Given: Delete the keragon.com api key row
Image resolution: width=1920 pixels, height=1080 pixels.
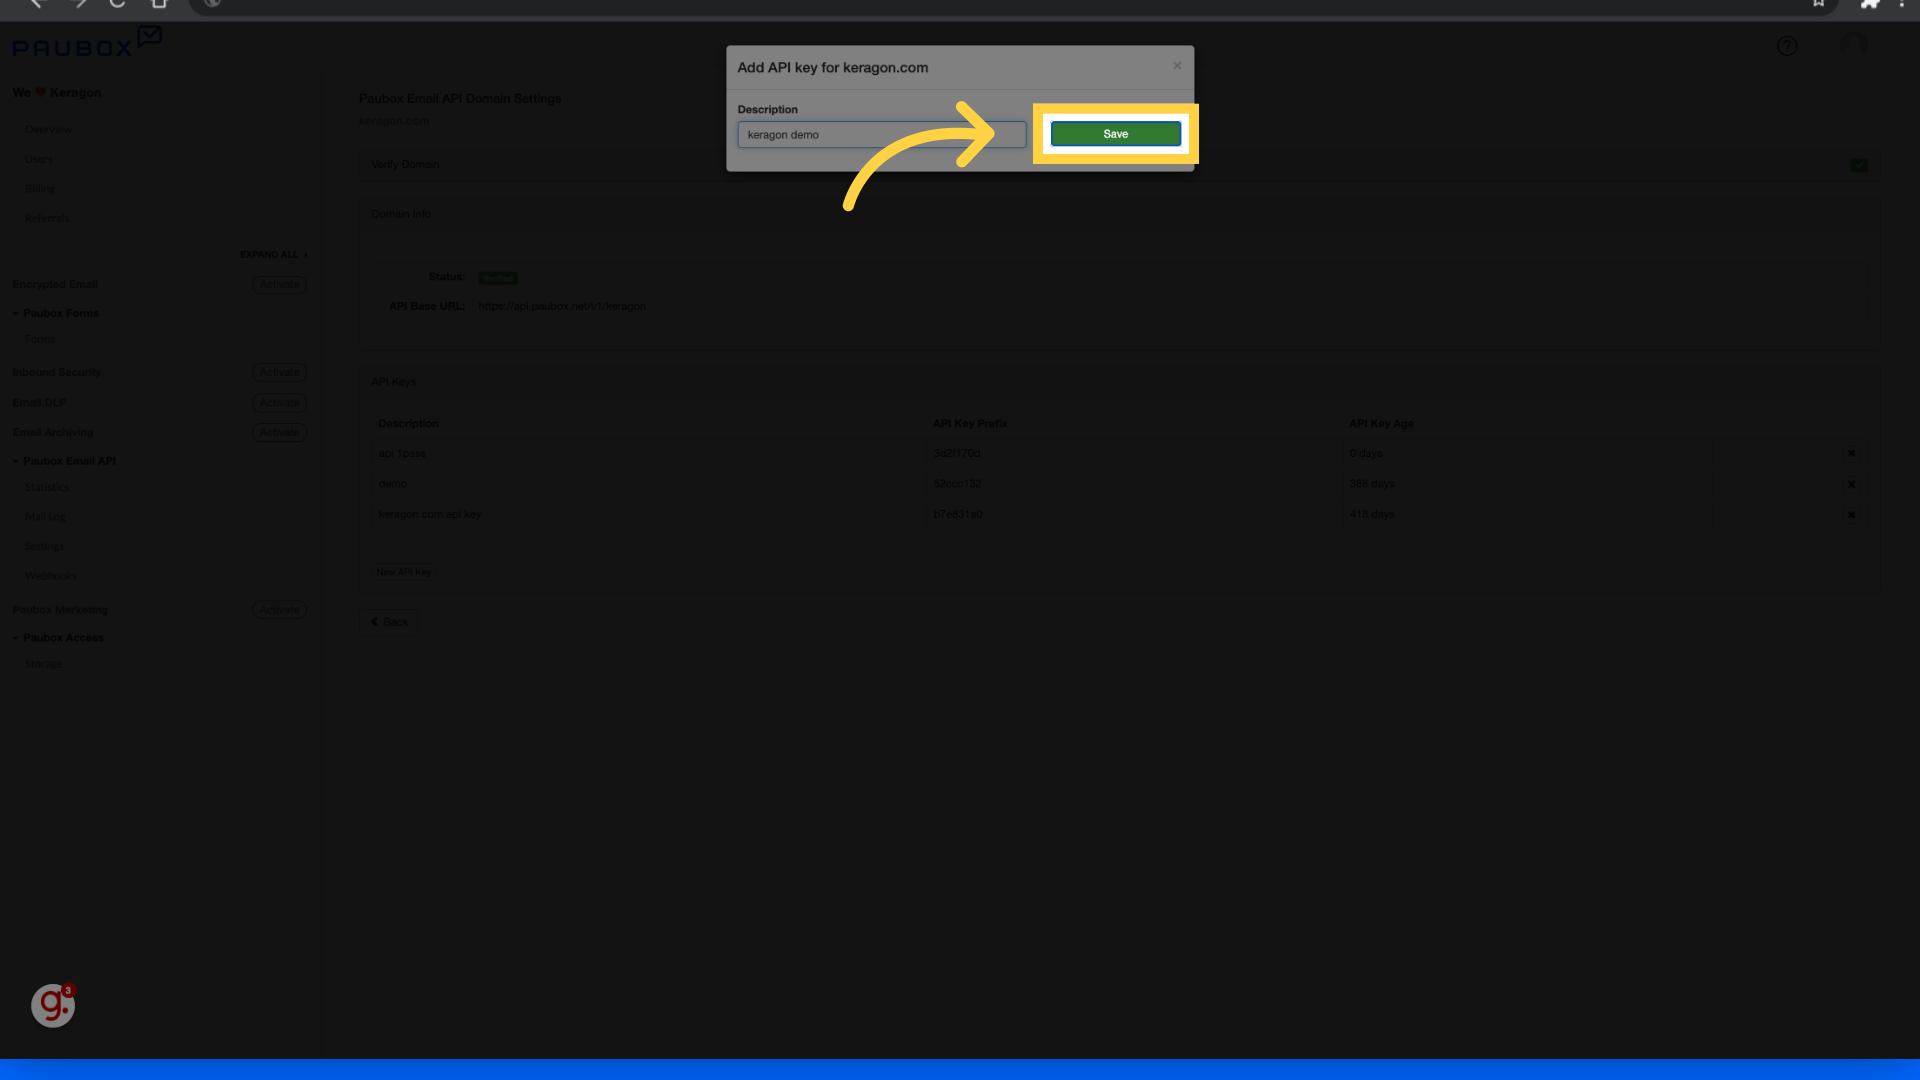Looking at the screenshot, I should (x=1851, y=515).
